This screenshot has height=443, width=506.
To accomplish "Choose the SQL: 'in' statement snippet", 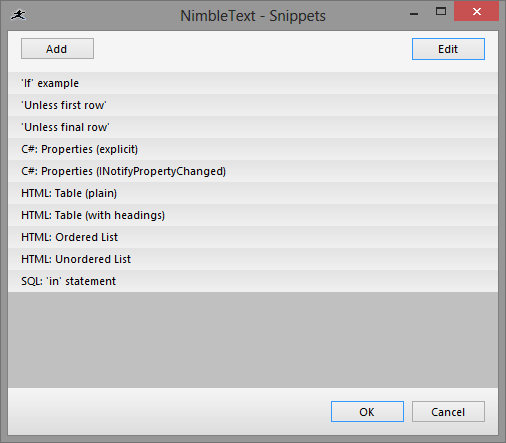I will click(x=253, y=281).
